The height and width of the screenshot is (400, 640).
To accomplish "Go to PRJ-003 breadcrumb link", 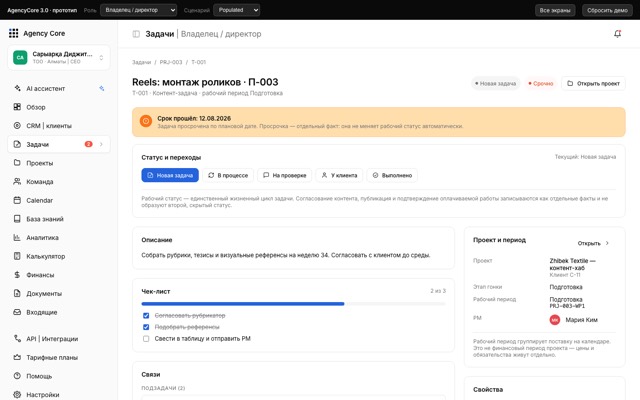I will tap(171, 62).
